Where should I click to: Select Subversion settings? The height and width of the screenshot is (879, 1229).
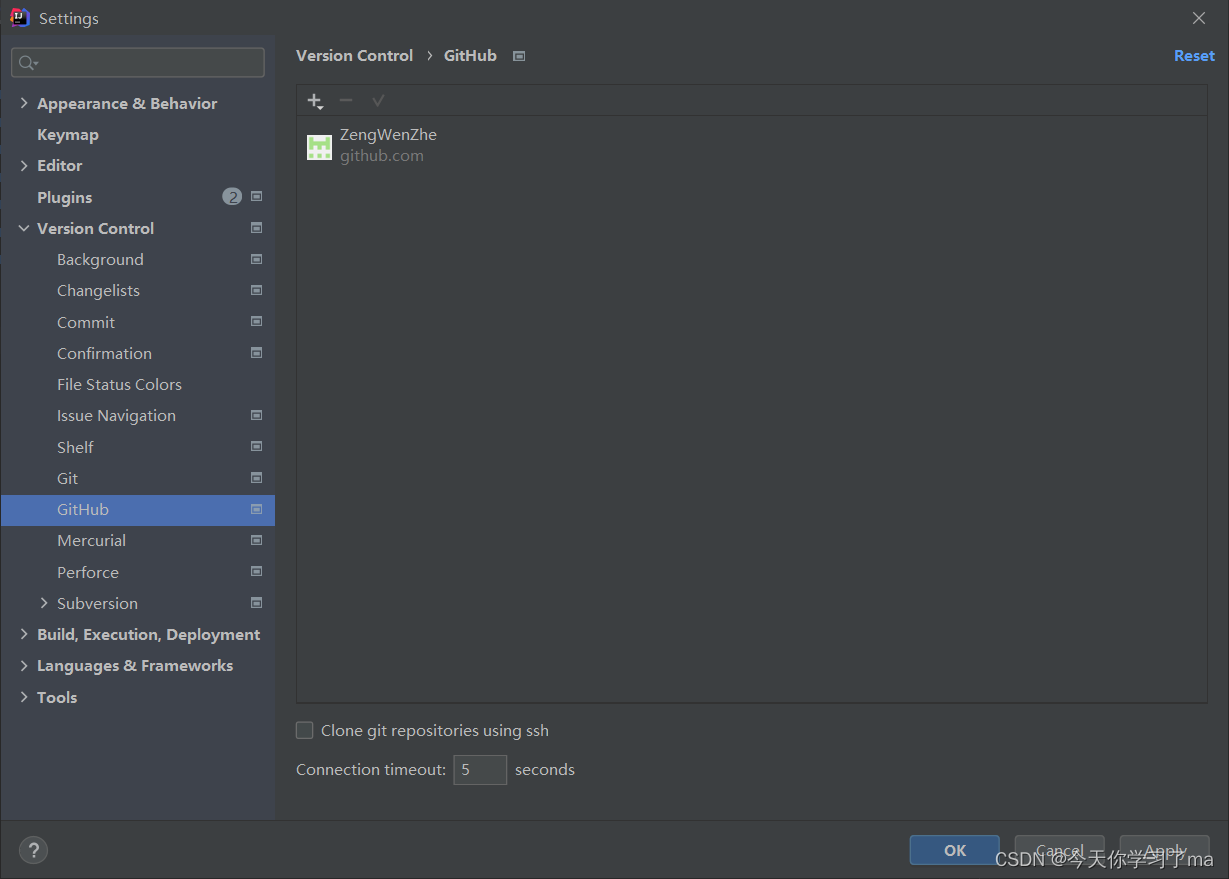pyautogui.click(x=97, y=603)
